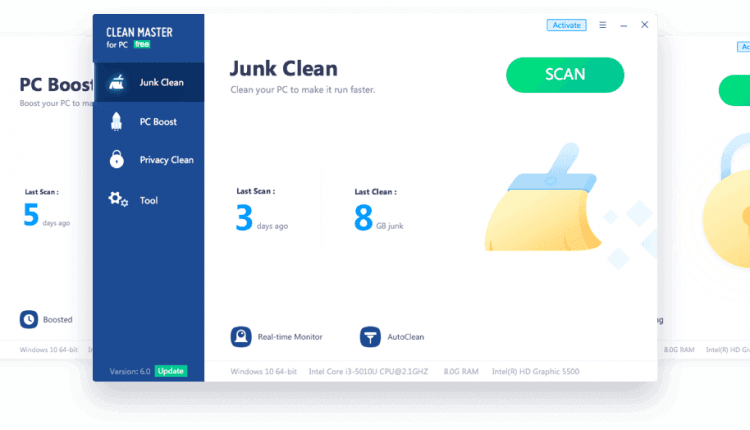Start the green SCAN button
Viewport: 750px width, 430px height.
pyautogui.click(x=565, y=75)
